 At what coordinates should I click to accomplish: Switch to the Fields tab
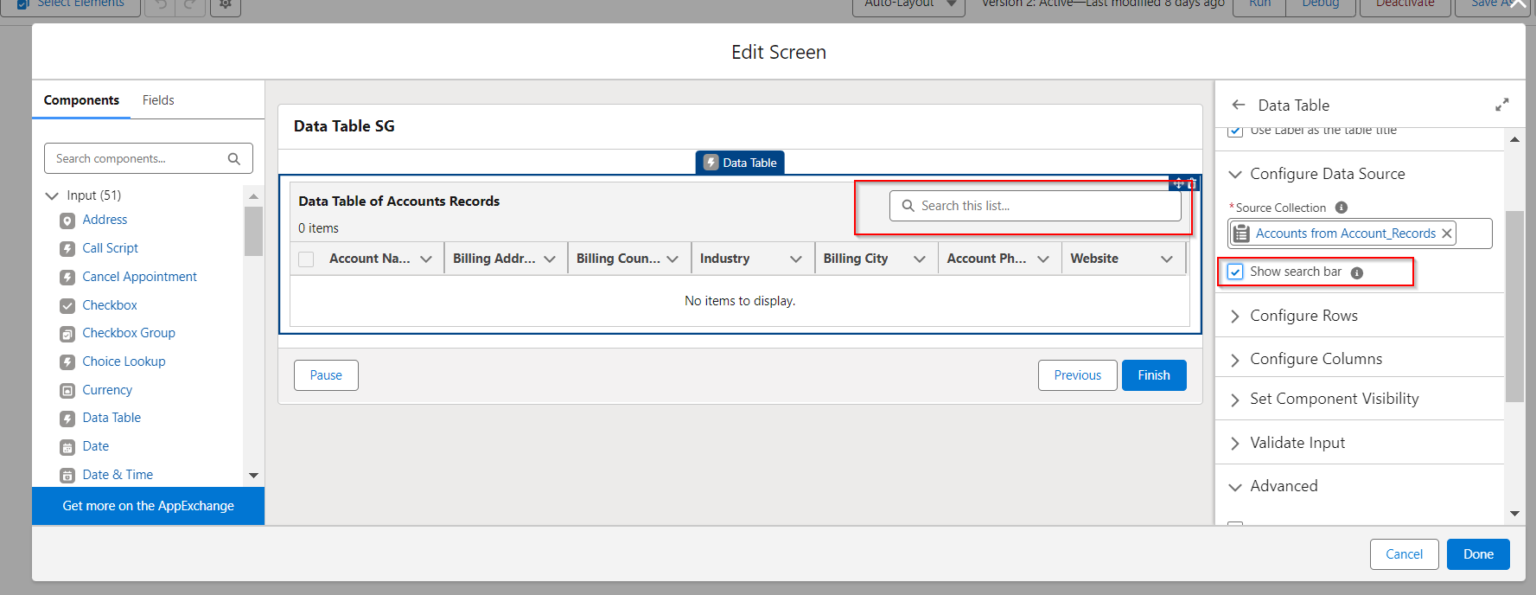click(158, 100)
